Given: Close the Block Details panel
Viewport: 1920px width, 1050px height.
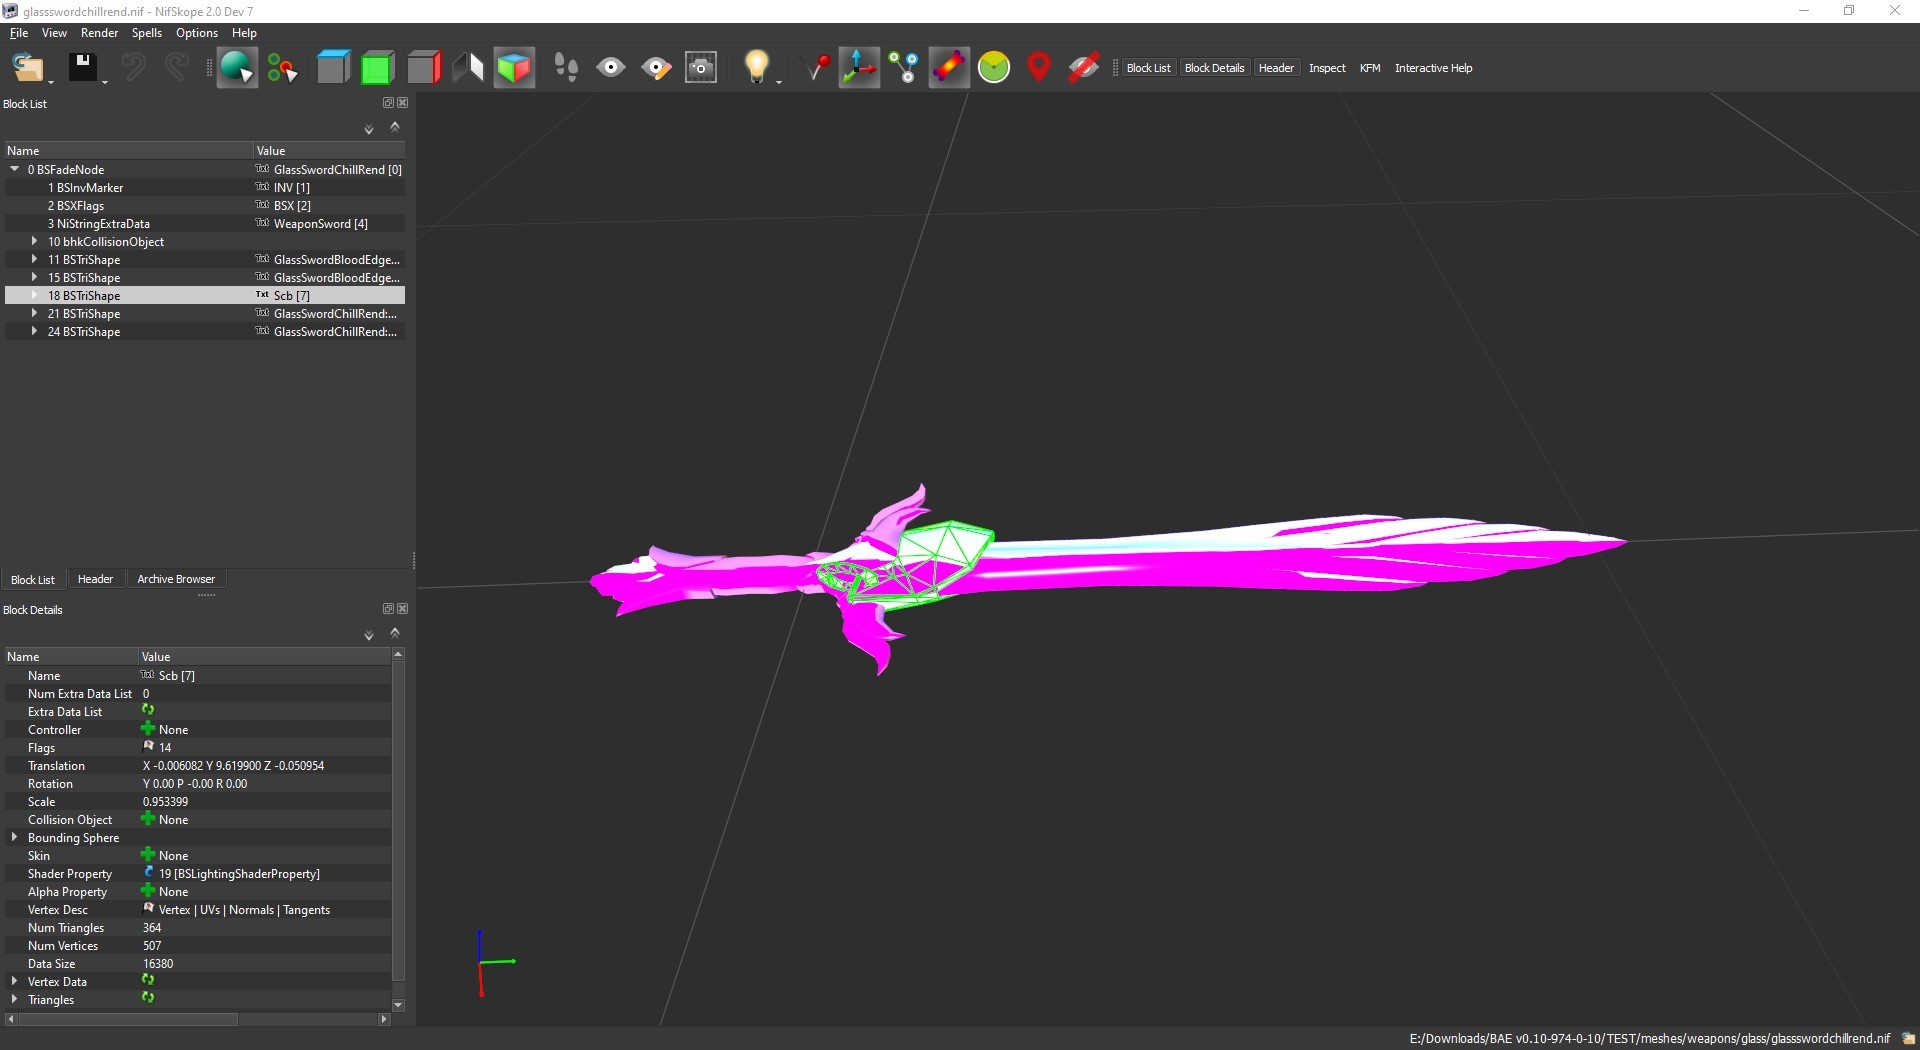Looking at the screenshot, I should (402, 608).
